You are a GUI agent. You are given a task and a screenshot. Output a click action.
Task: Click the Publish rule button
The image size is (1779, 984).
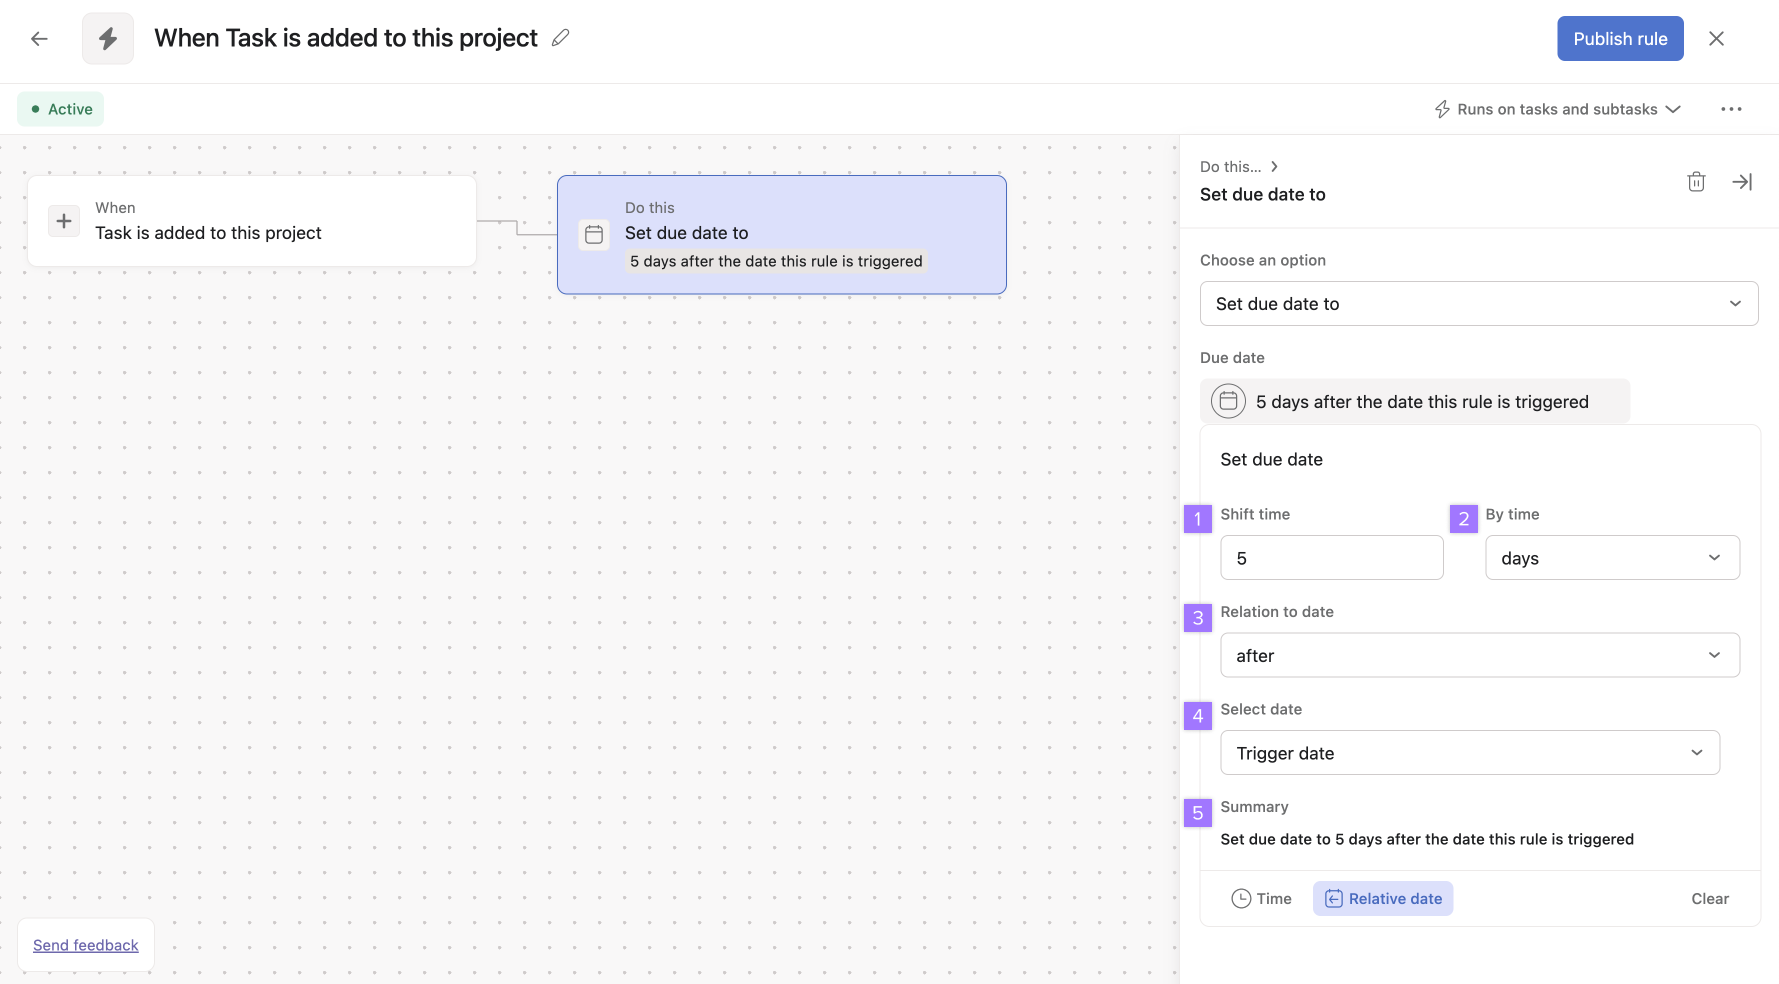coord(1620,38)
